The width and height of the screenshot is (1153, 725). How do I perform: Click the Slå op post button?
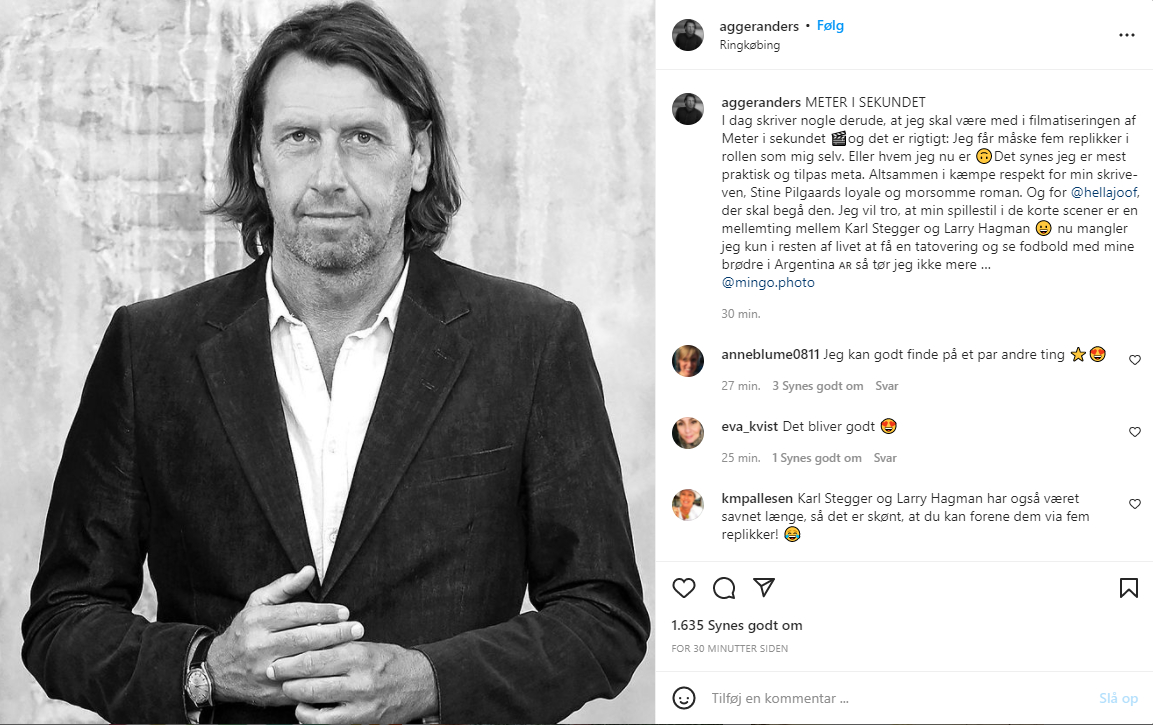pyautogui.click(x=1118, y=698)
